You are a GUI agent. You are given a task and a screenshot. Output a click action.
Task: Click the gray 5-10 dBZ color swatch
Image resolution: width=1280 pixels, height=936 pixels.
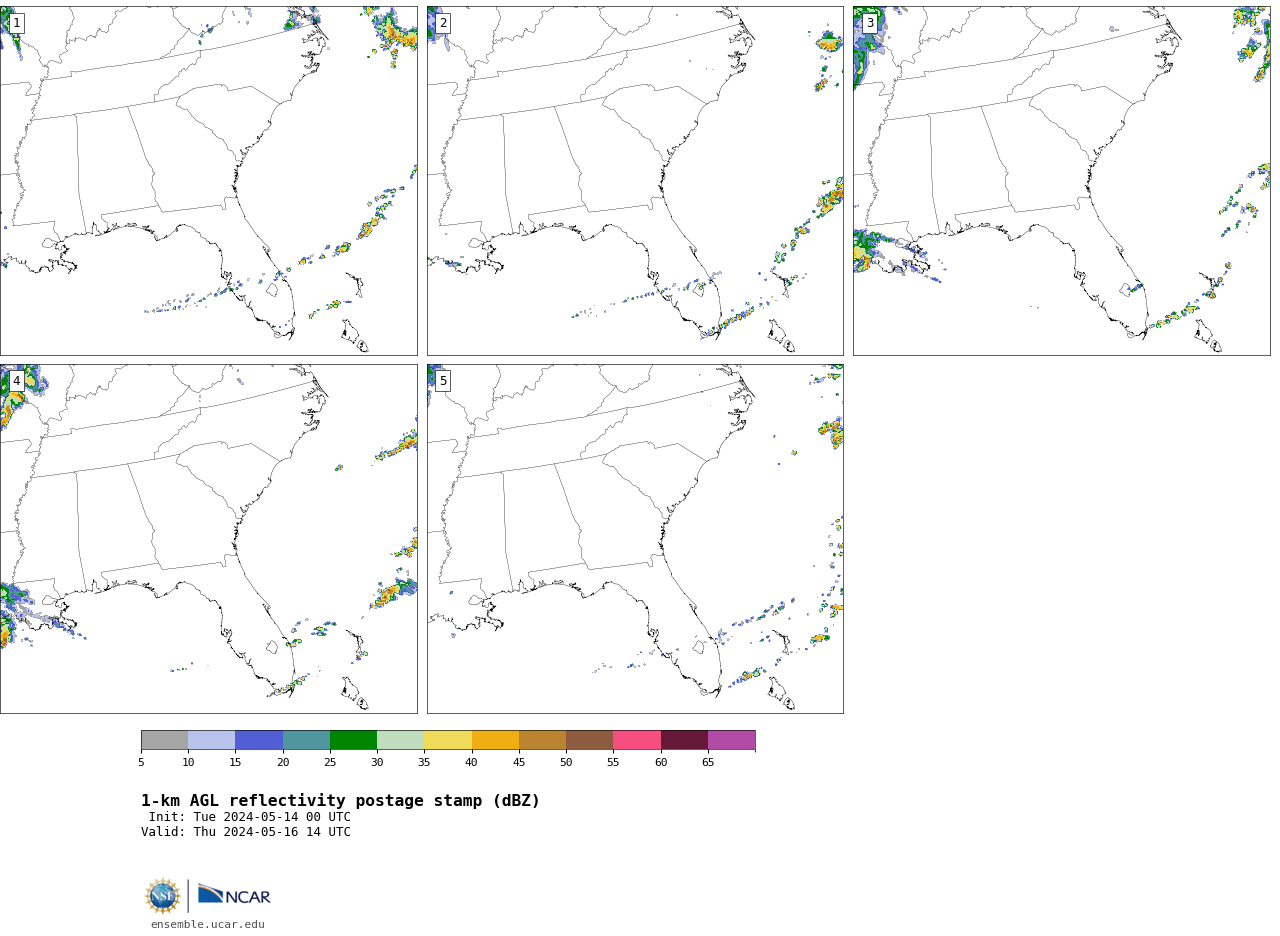coord(164,740)
